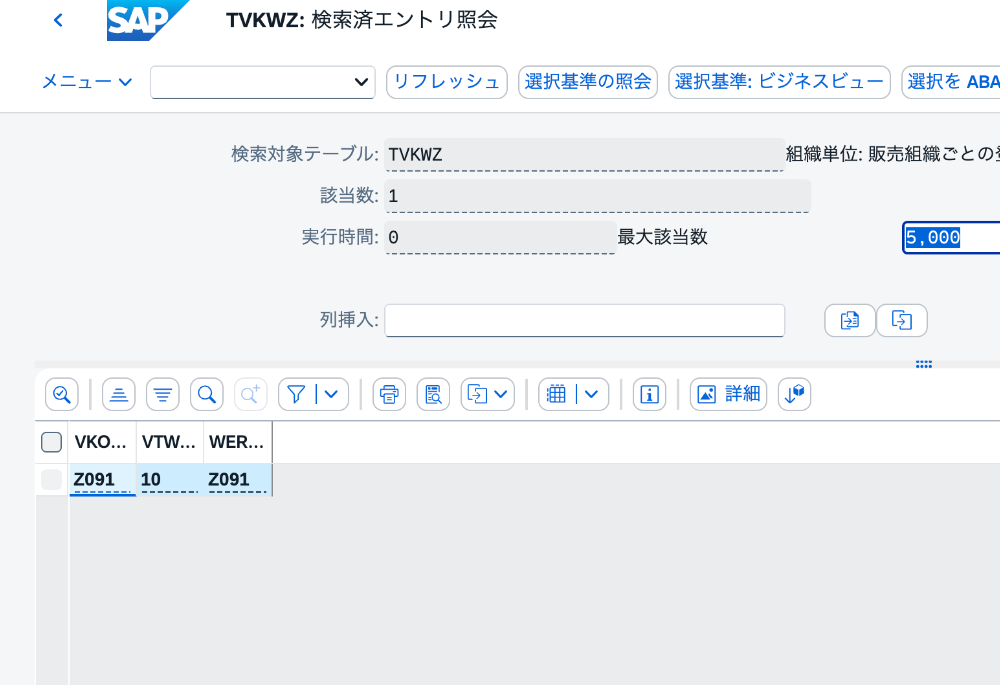
Task: Click the sort with cube icon
Action: coord(795,394)
